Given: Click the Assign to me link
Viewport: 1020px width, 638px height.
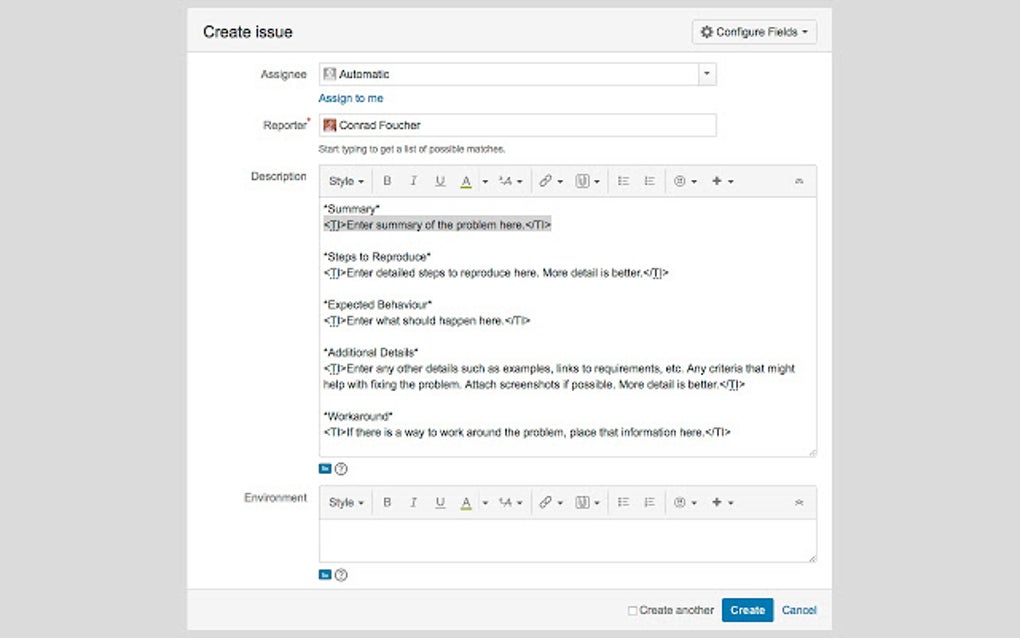Looking at the screenshot, I should coord(350,98).
